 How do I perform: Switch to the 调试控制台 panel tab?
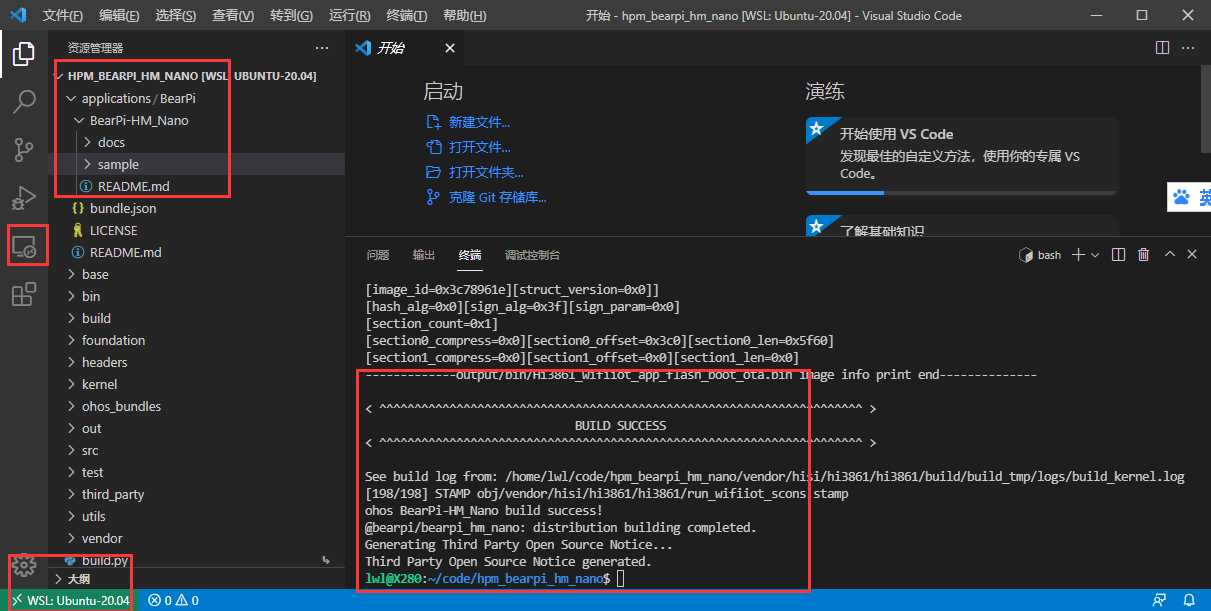pyautogui.click(x=533, y=255)
